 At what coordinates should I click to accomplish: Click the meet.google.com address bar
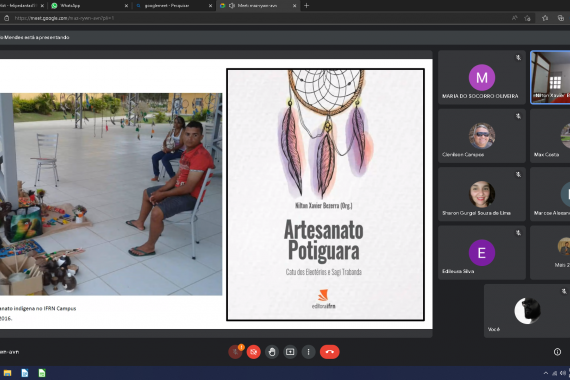(x=254, y=18)
